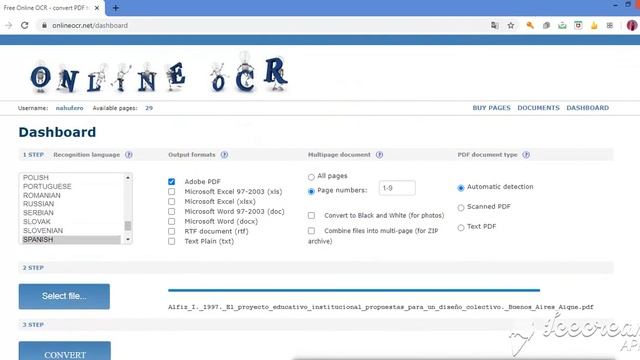Click the green download extension icon

562,25
